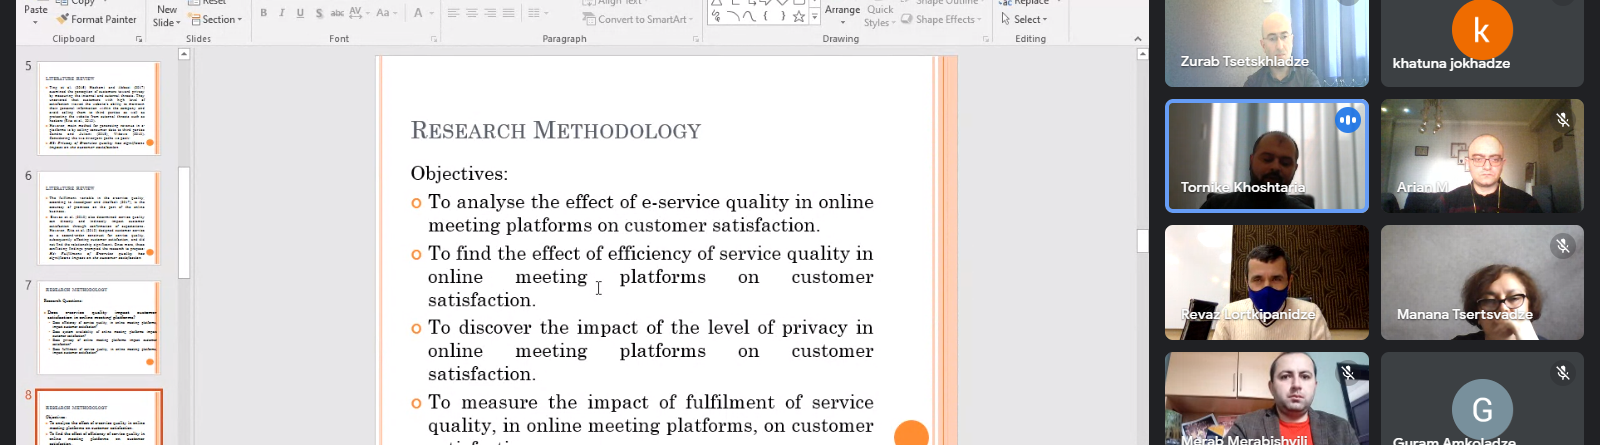Screen dimensions: 1600x445
Task: Open Character Spacing options
Action: (358, 13)
